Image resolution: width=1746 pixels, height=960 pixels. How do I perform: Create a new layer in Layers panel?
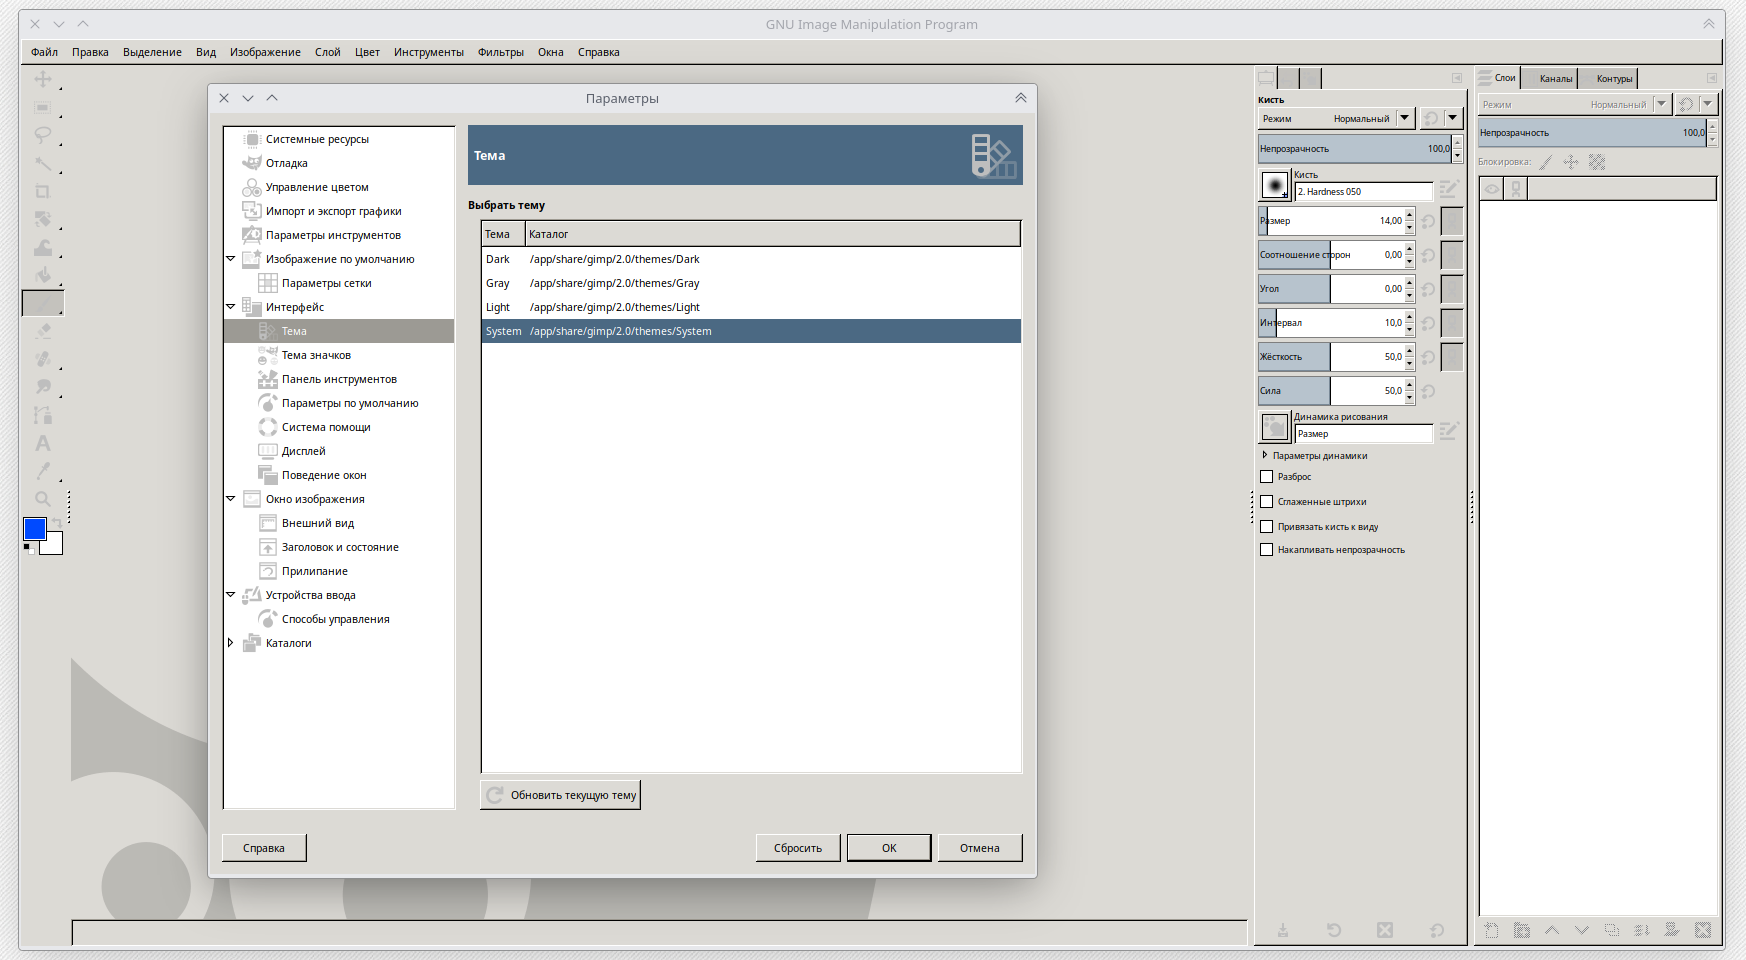tap(1491, 930)
